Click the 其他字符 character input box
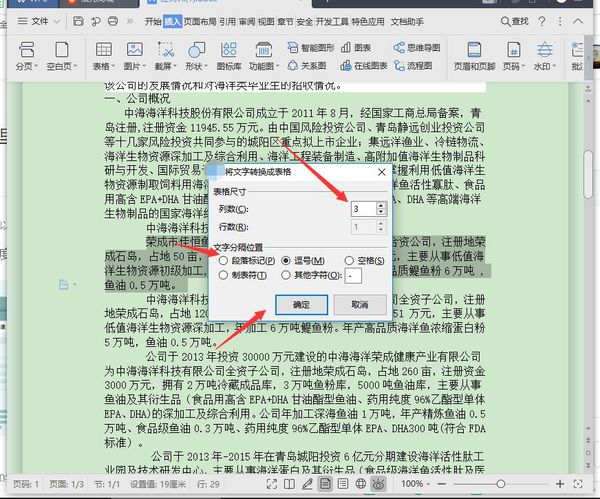 tap(353, 276)
